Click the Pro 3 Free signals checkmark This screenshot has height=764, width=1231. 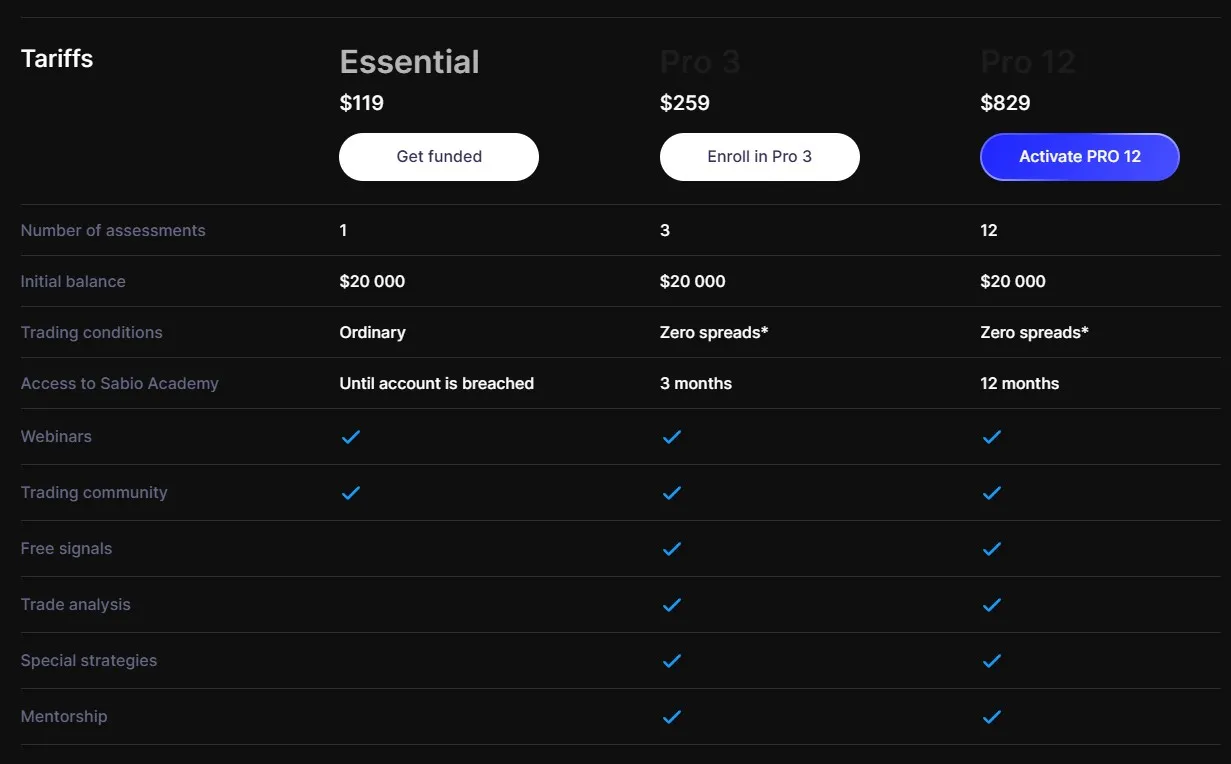672,549
